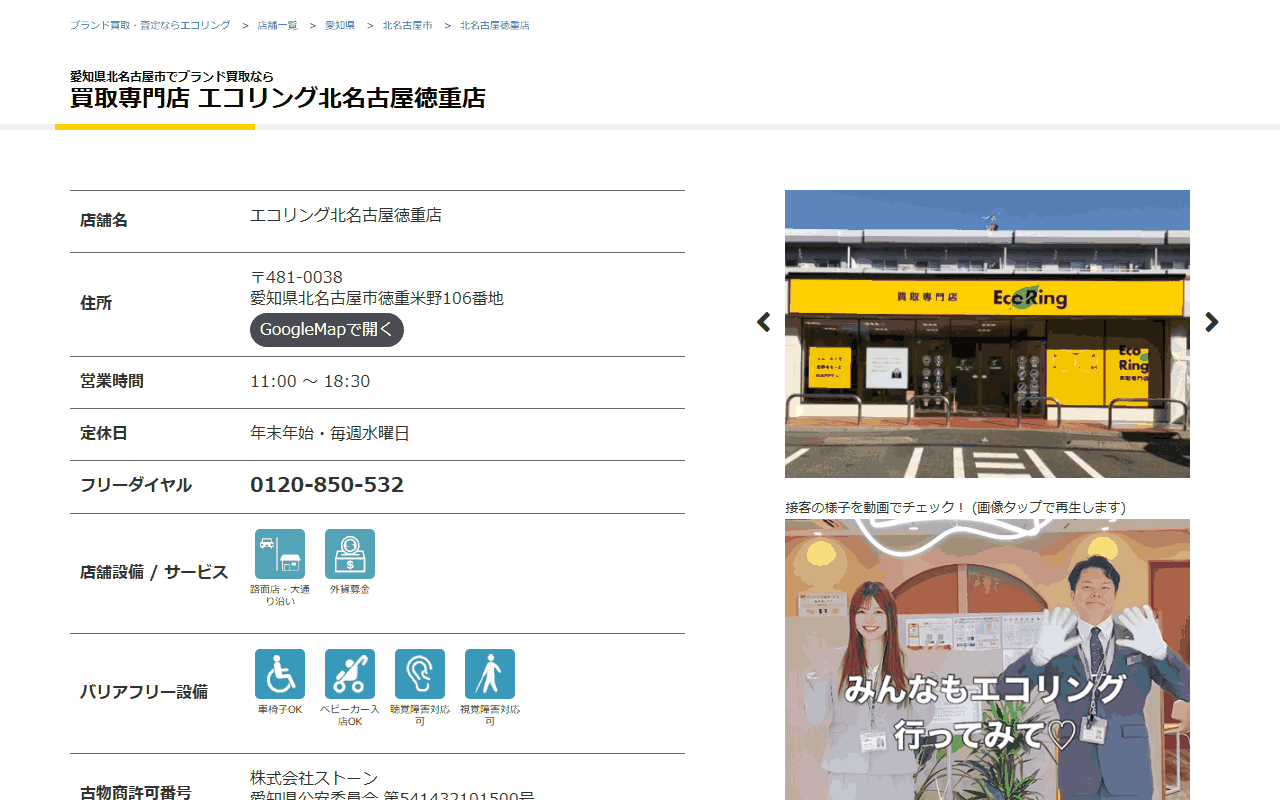Play the みんなもエコリング staff video
The width and height of the screenshot is (1280, 800).
click(987, 660)
